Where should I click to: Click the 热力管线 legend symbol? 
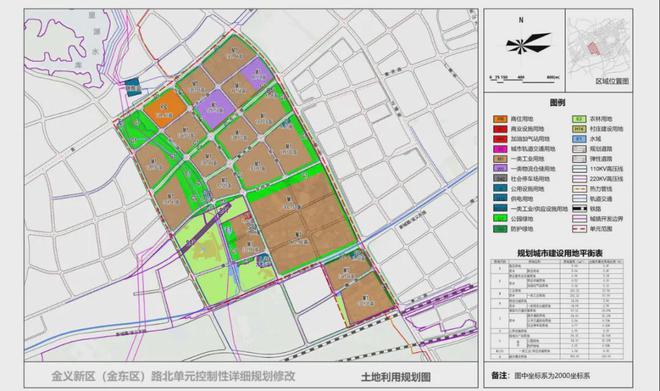click(x=579, y=189)
